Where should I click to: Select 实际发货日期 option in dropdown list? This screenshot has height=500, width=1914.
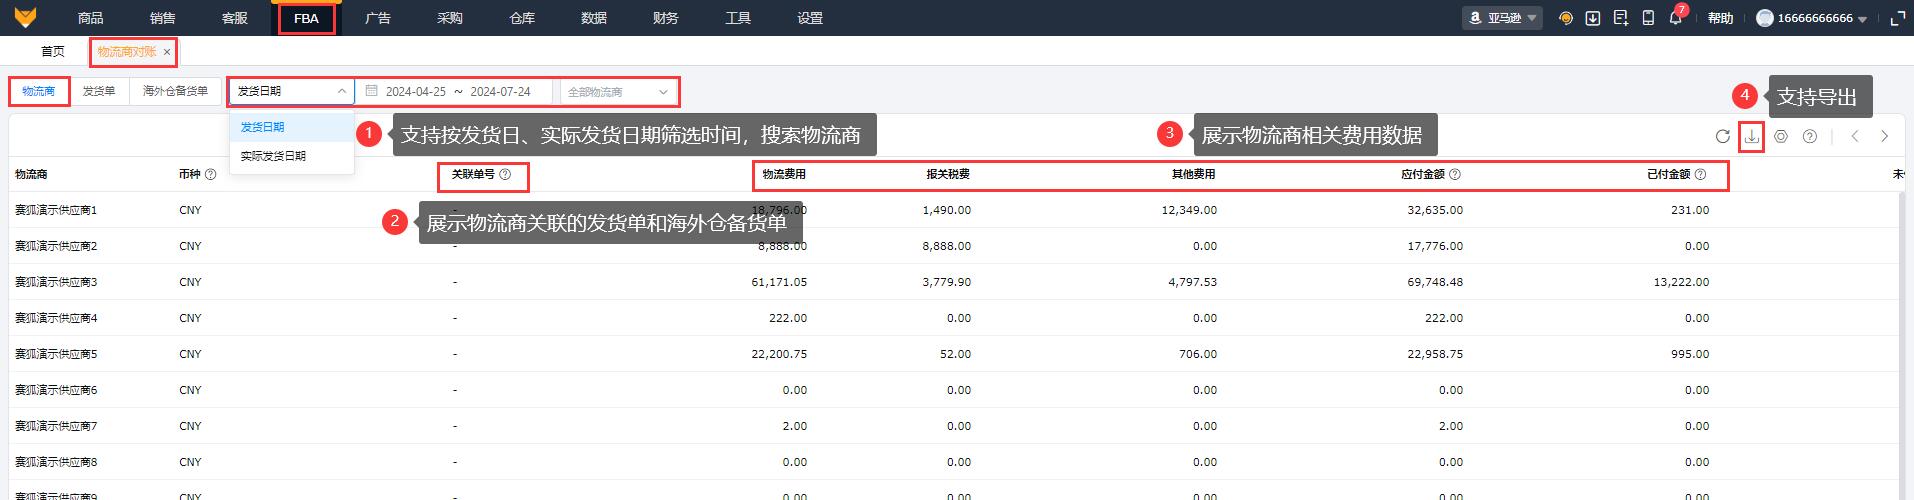click(x=292, y=156)
